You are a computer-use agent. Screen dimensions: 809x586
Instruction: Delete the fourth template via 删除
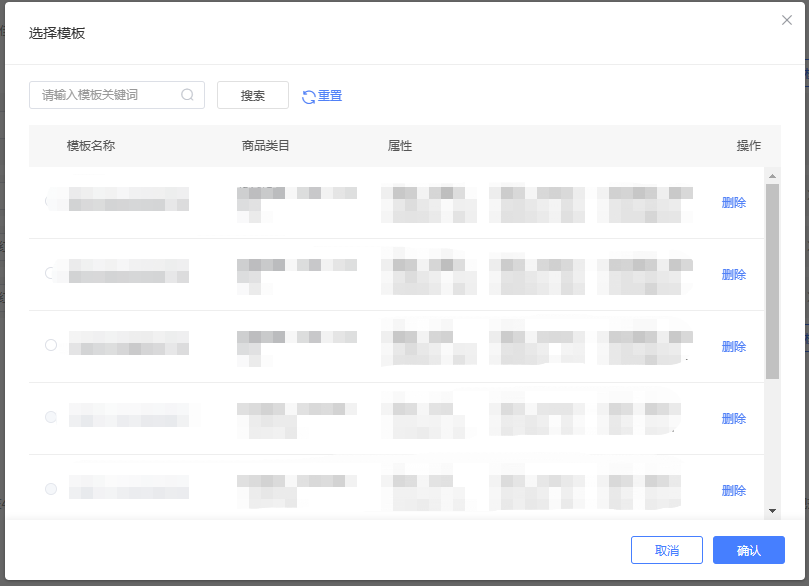tap(733, 419)
